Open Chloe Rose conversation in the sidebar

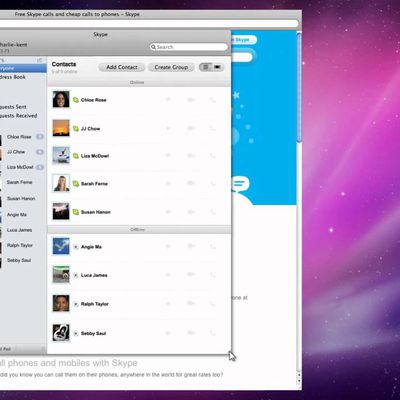(19, 137)
